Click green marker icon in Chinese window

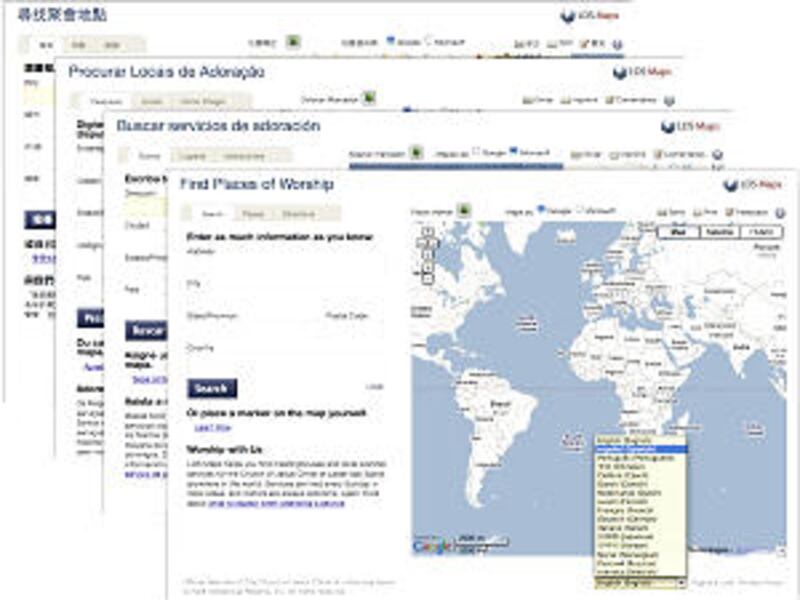[293, 41]
